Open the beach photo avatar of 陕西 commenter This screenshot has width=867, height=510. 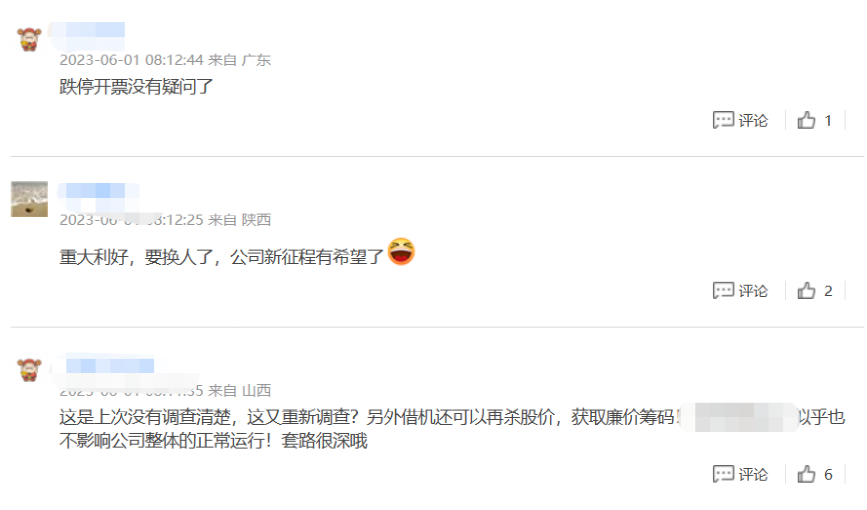click(x=29, y=199)
